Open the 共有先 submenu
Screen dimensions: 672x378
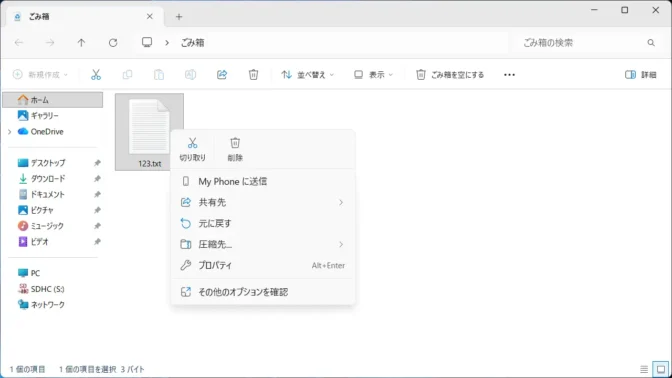coord(263,202)
